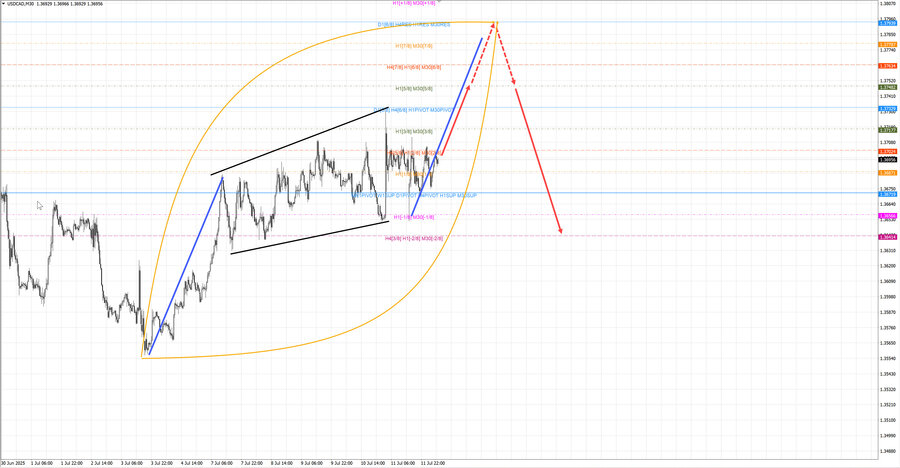Screen dimensions: 900x468
Task: Click the 1.36200 price scale value
Action: (889, 266)
